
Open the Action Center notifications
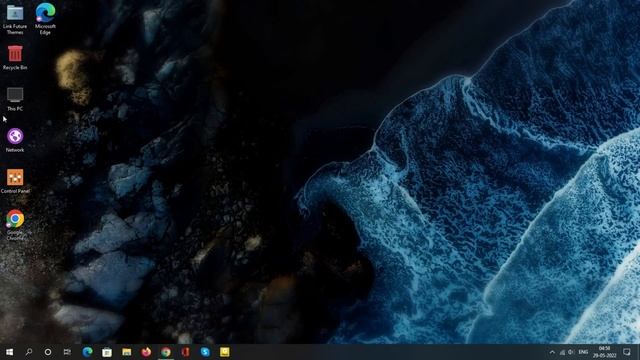(x=627, y=352)
